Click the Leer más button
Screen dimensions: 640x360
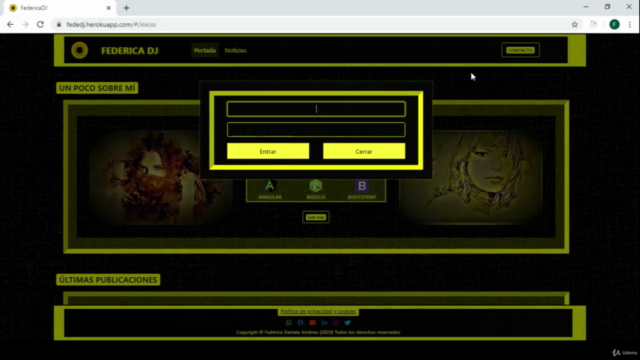click(x=316, y=217)
